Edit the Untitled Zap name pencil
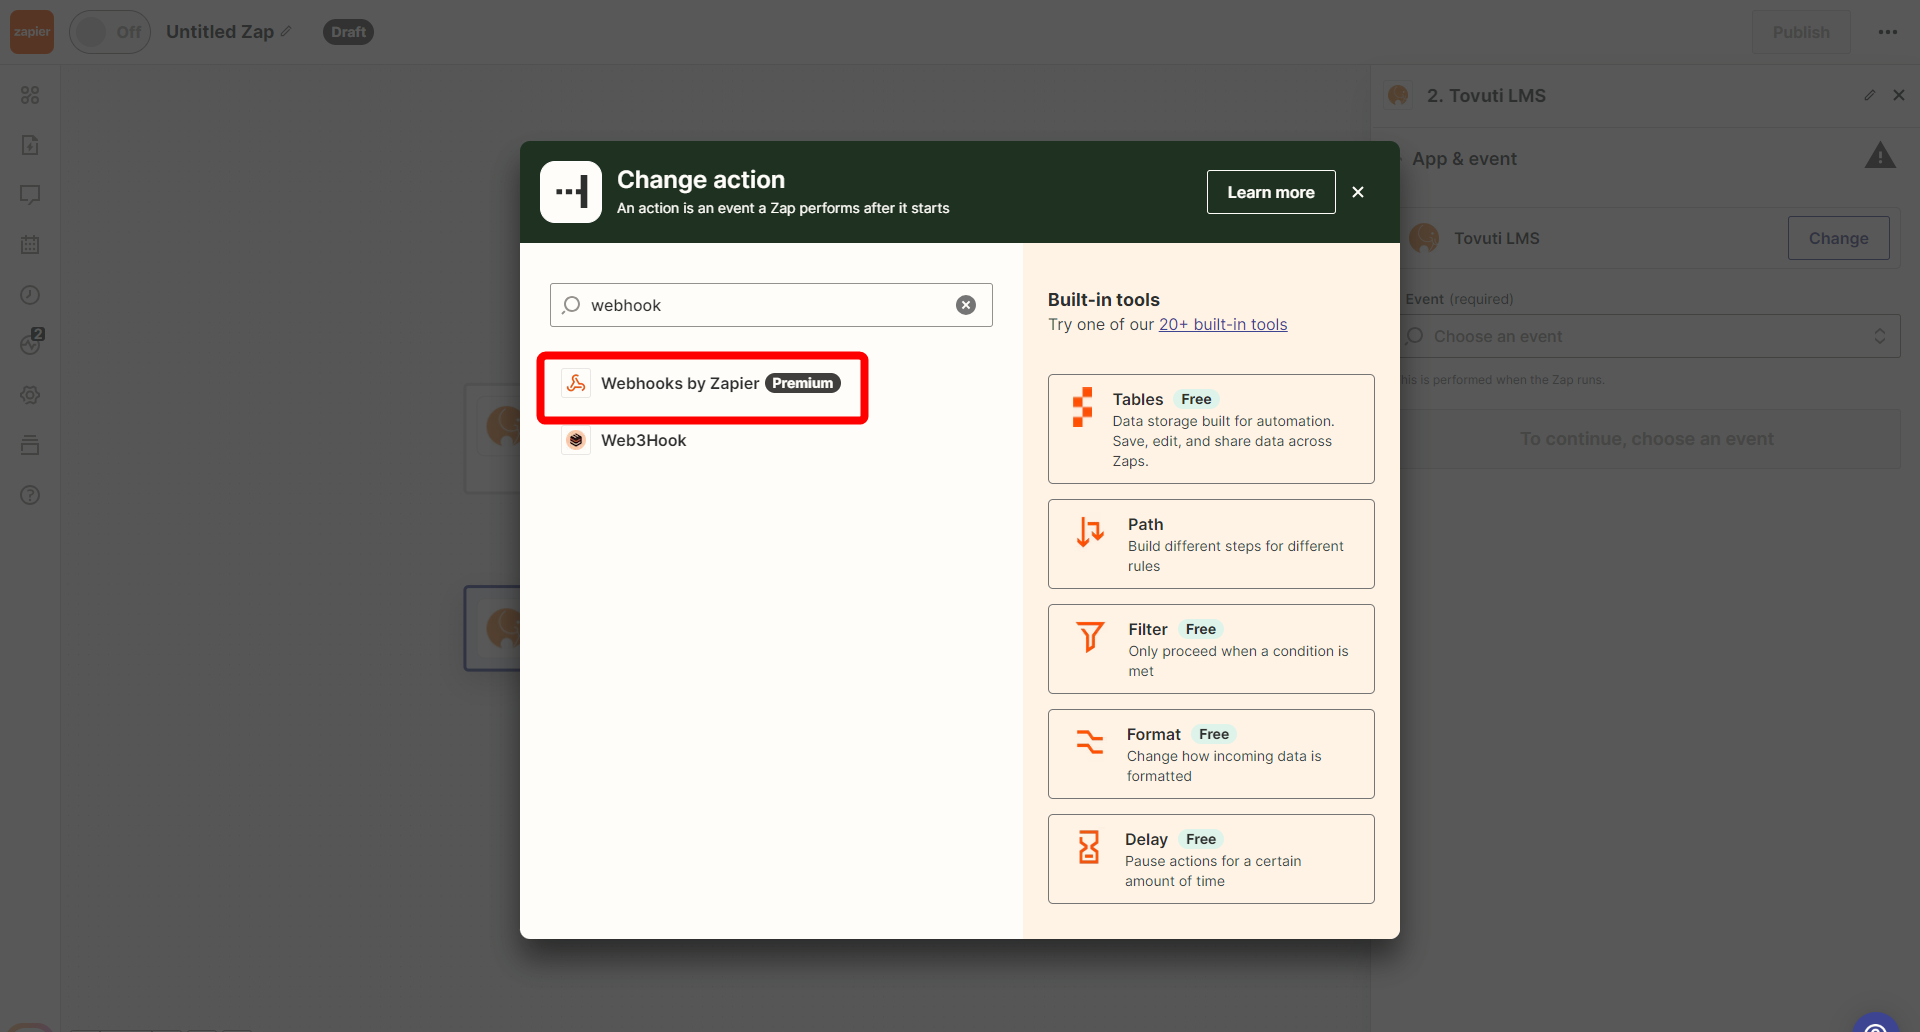The image size is (1920, 1032). tap(286, 32)
